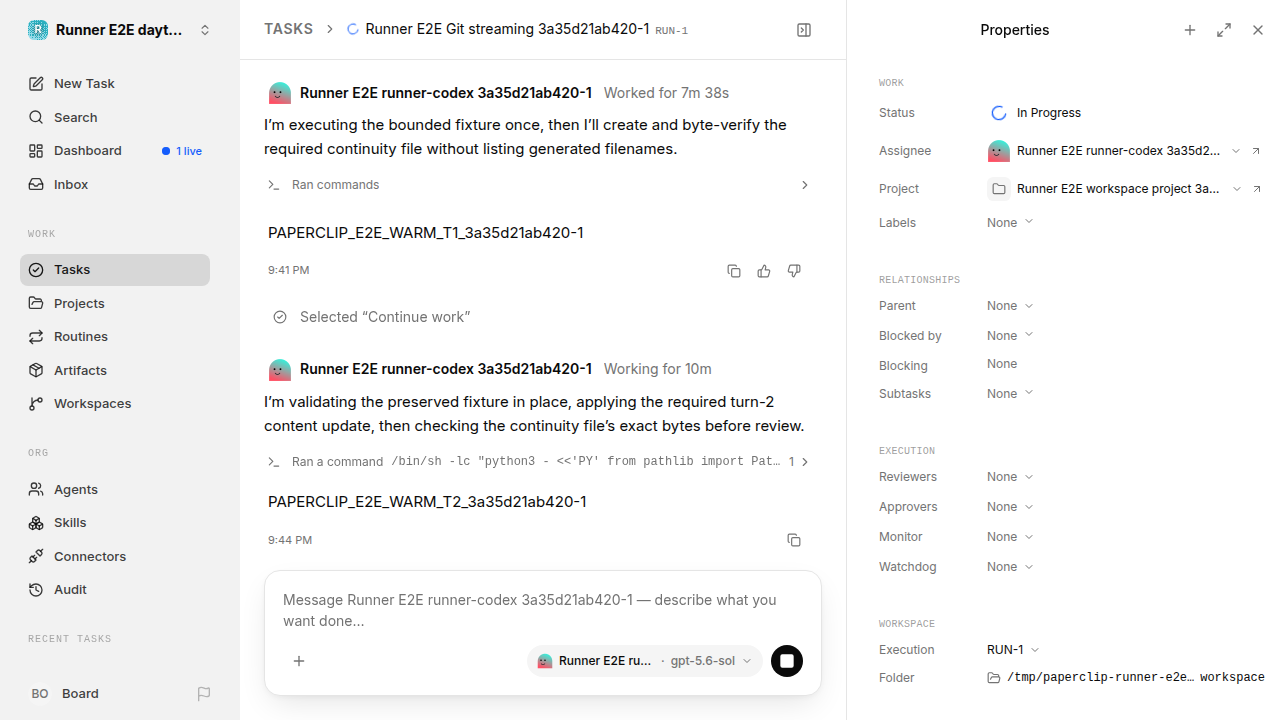Open Execution RUN-1 dropdown
1280x720 pixels.
tap(1014, 650)
